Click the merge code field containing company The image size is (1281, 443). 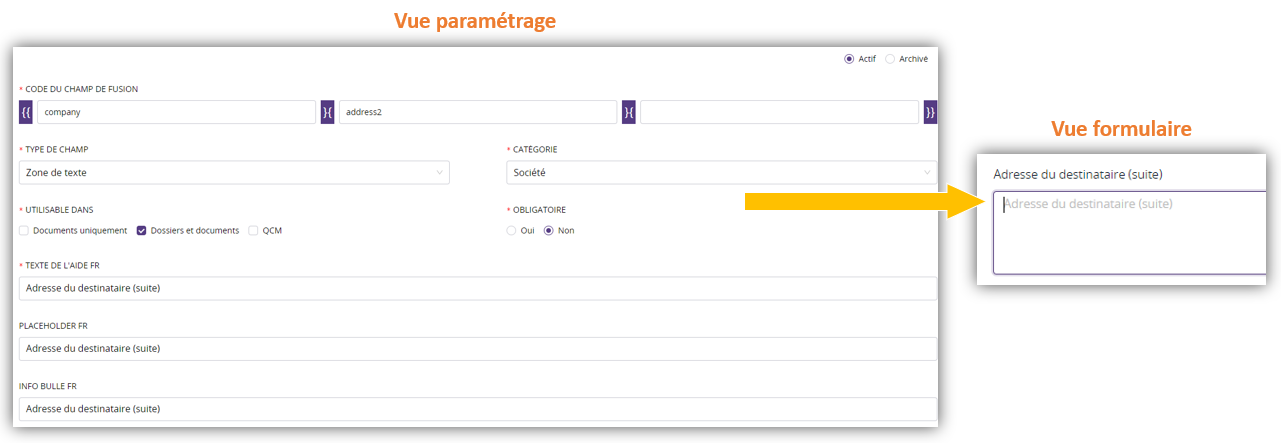pos(176,112)
